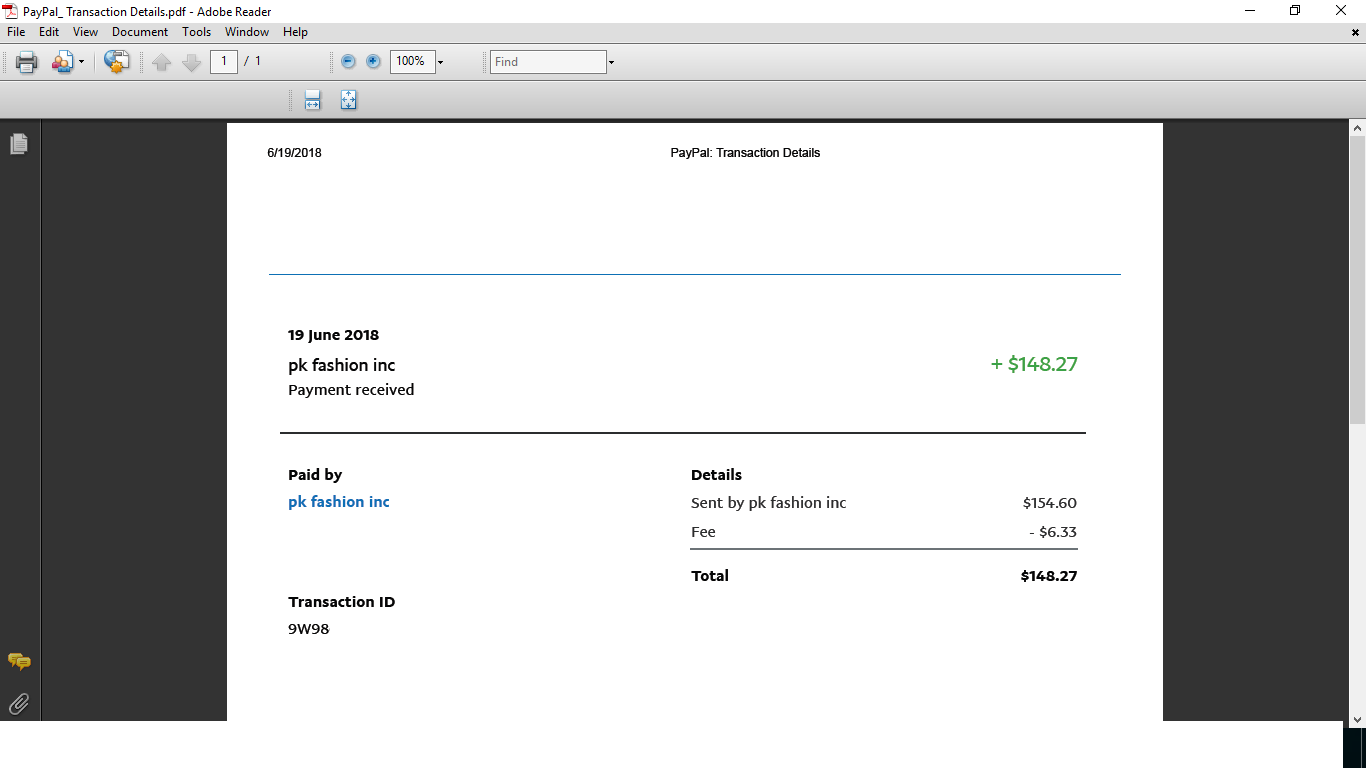Viewport: 1366px width, 768px height.
Task: Click the document close x in menu bar
Action: point(1355,32)
